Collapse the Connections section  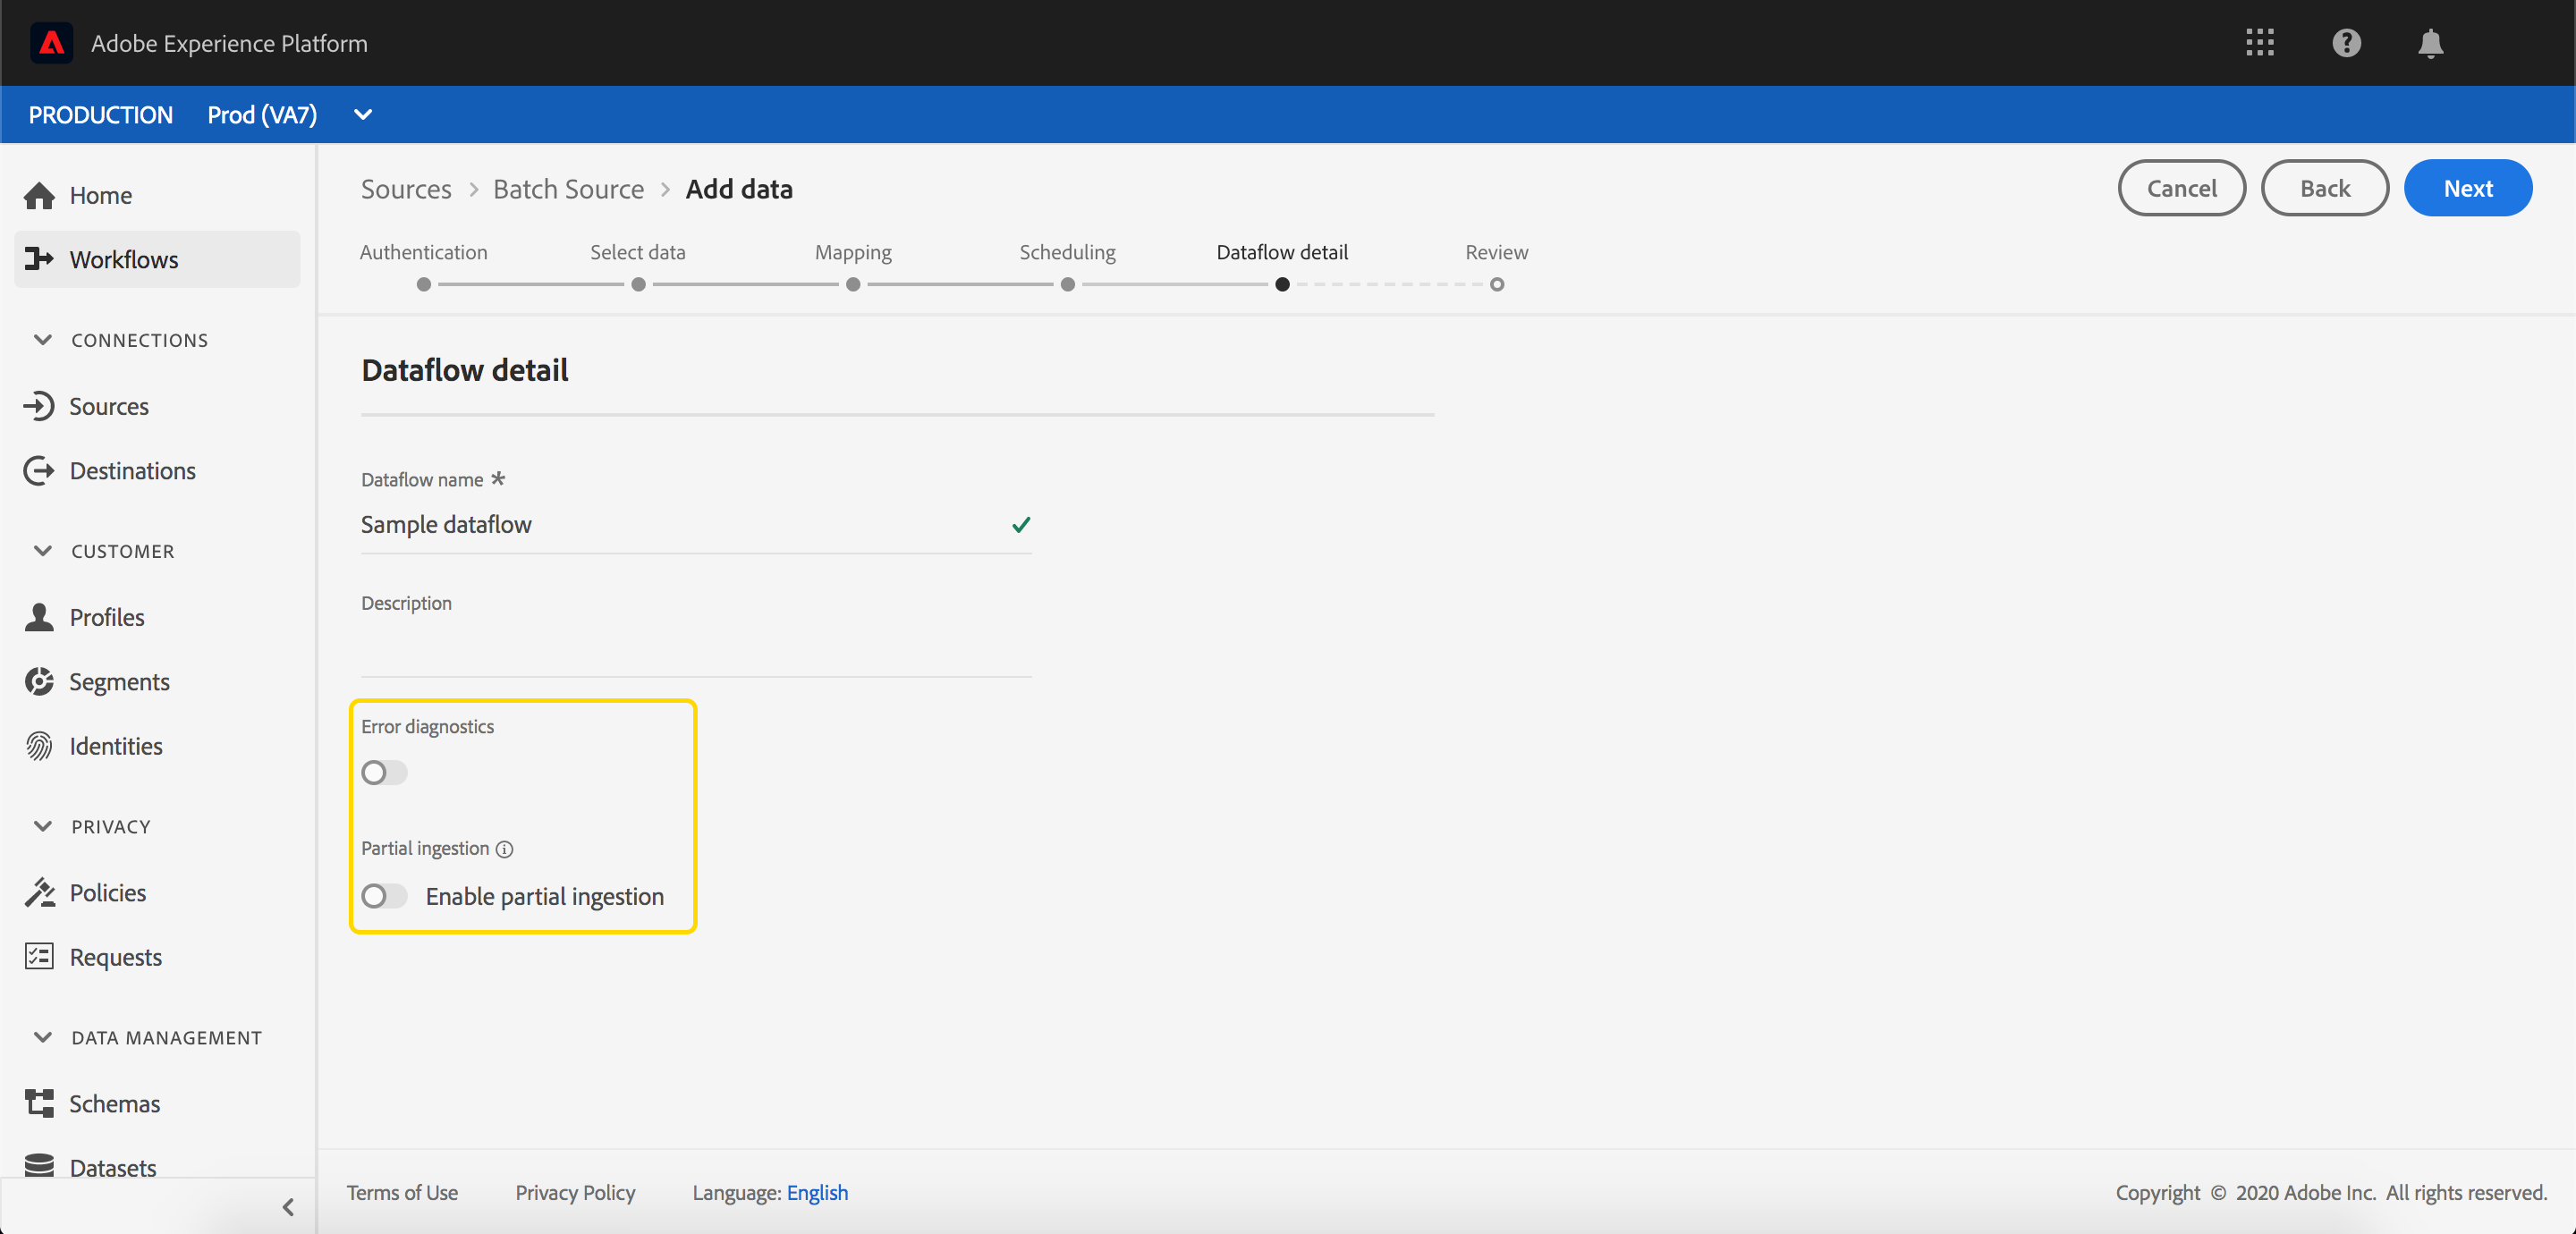tap(43, 340)
